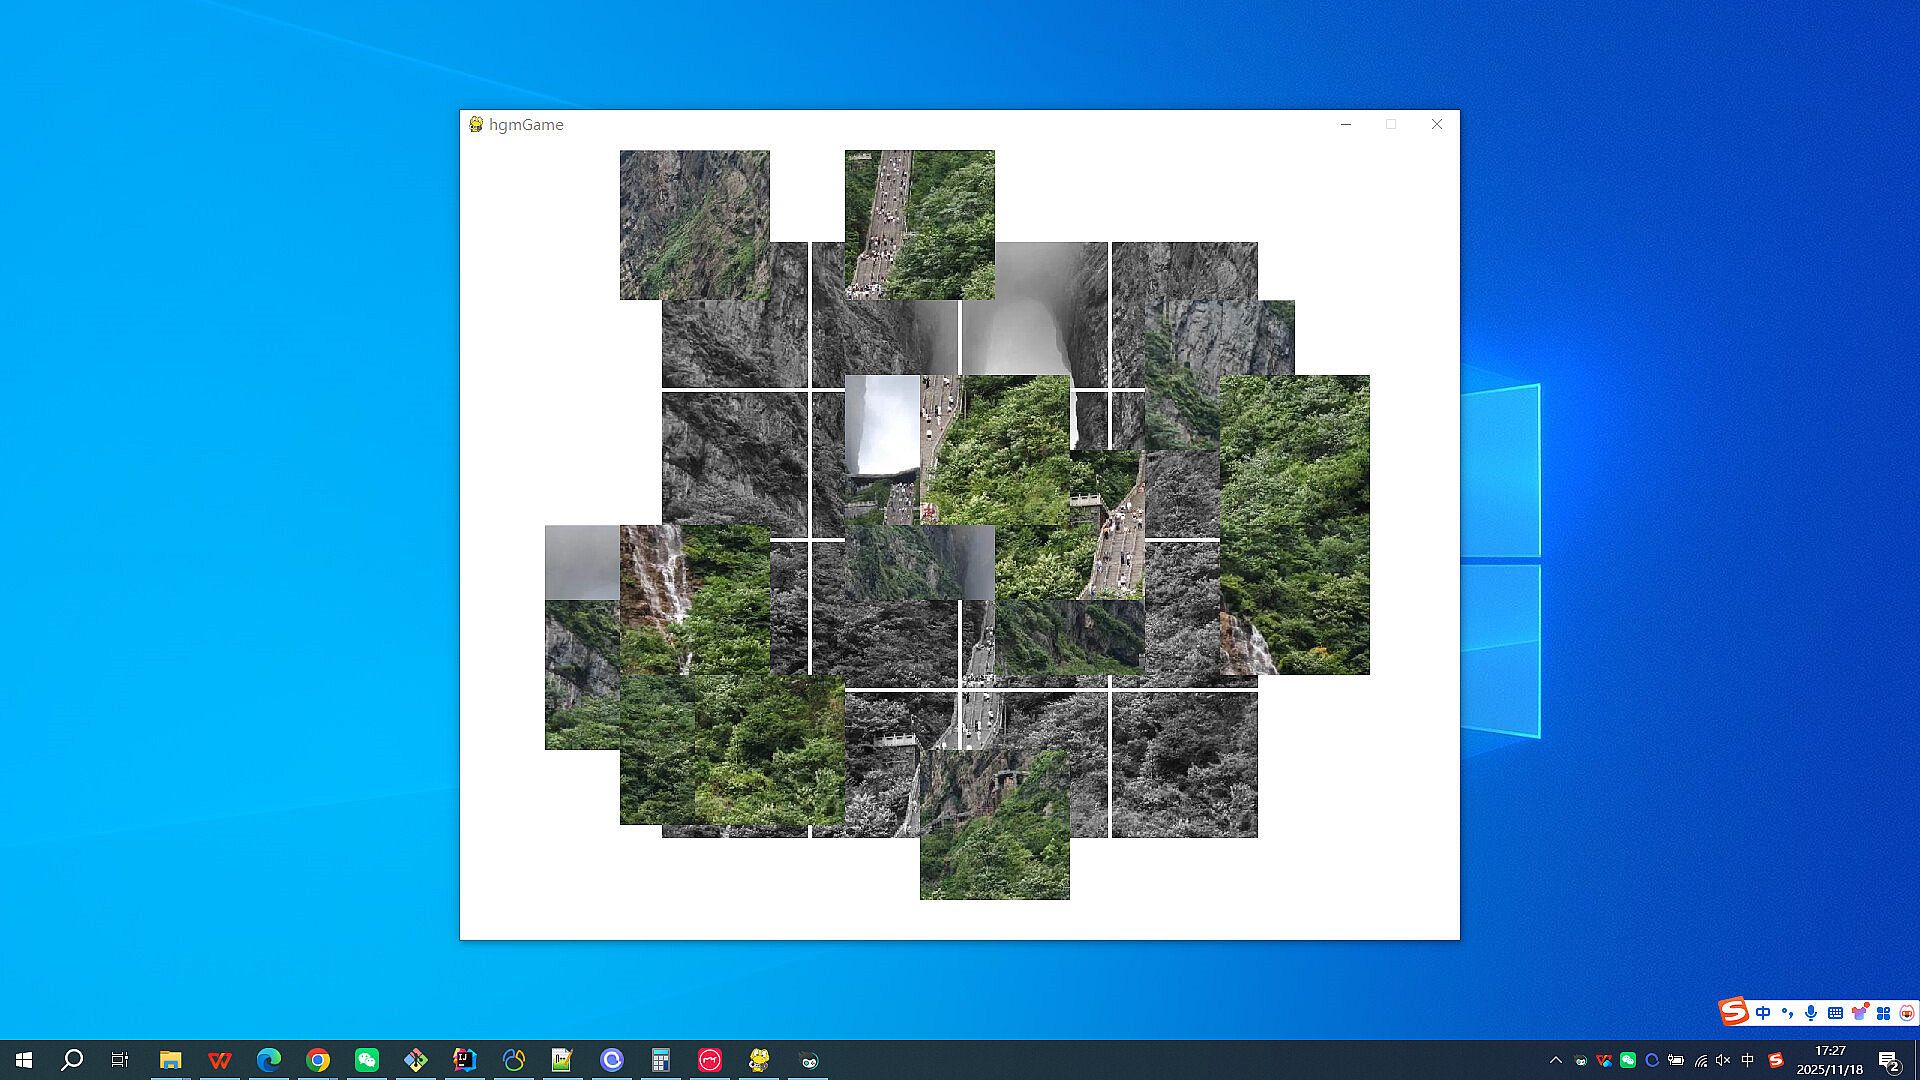Open the Windows Start menu
The image size is (1920, 1080).
pos(24,1060)
